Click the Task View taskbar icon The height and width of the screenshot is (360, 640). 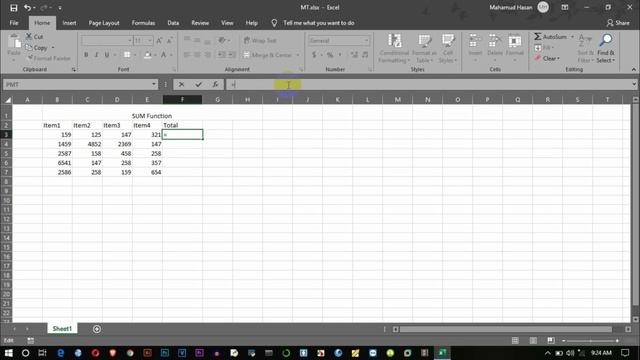(x=42, y=353)
